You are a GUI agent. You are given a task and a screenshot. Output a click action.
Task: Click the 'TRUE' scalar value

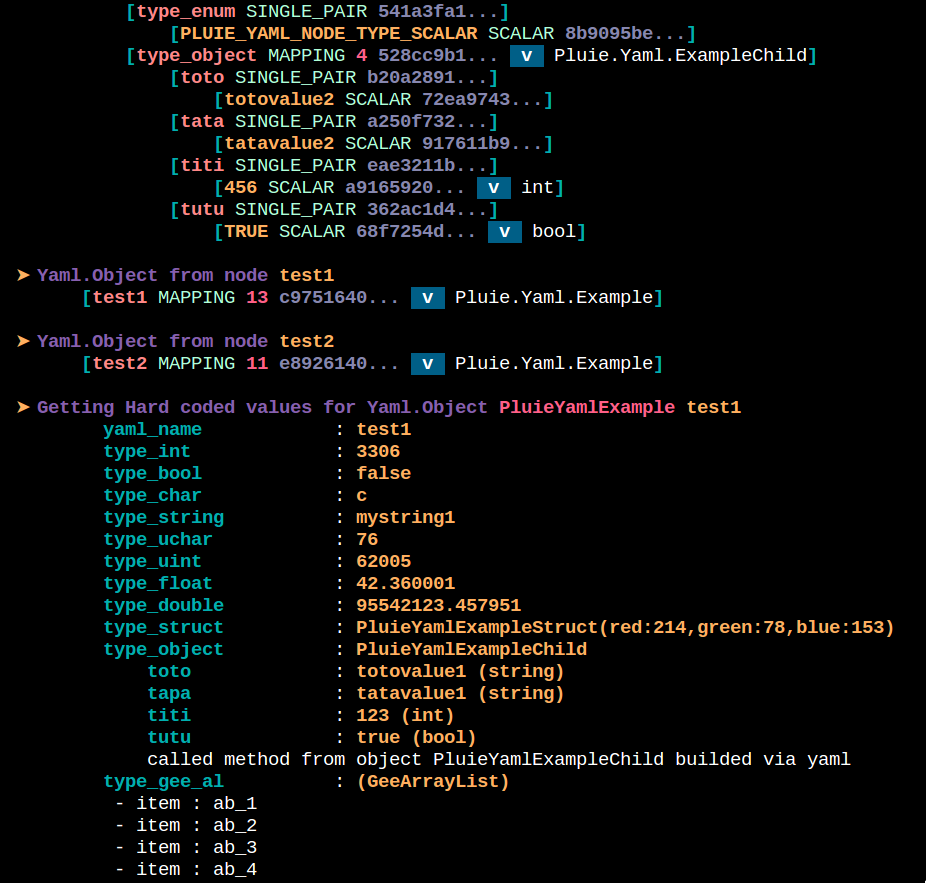(246, 232)
